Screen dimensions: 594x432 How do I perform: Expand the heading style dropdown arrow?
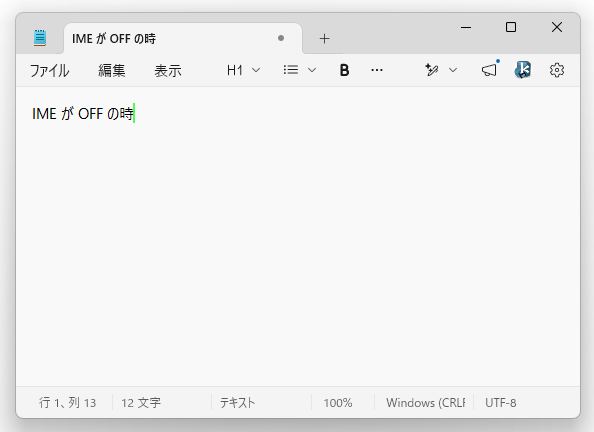(256, 70)
